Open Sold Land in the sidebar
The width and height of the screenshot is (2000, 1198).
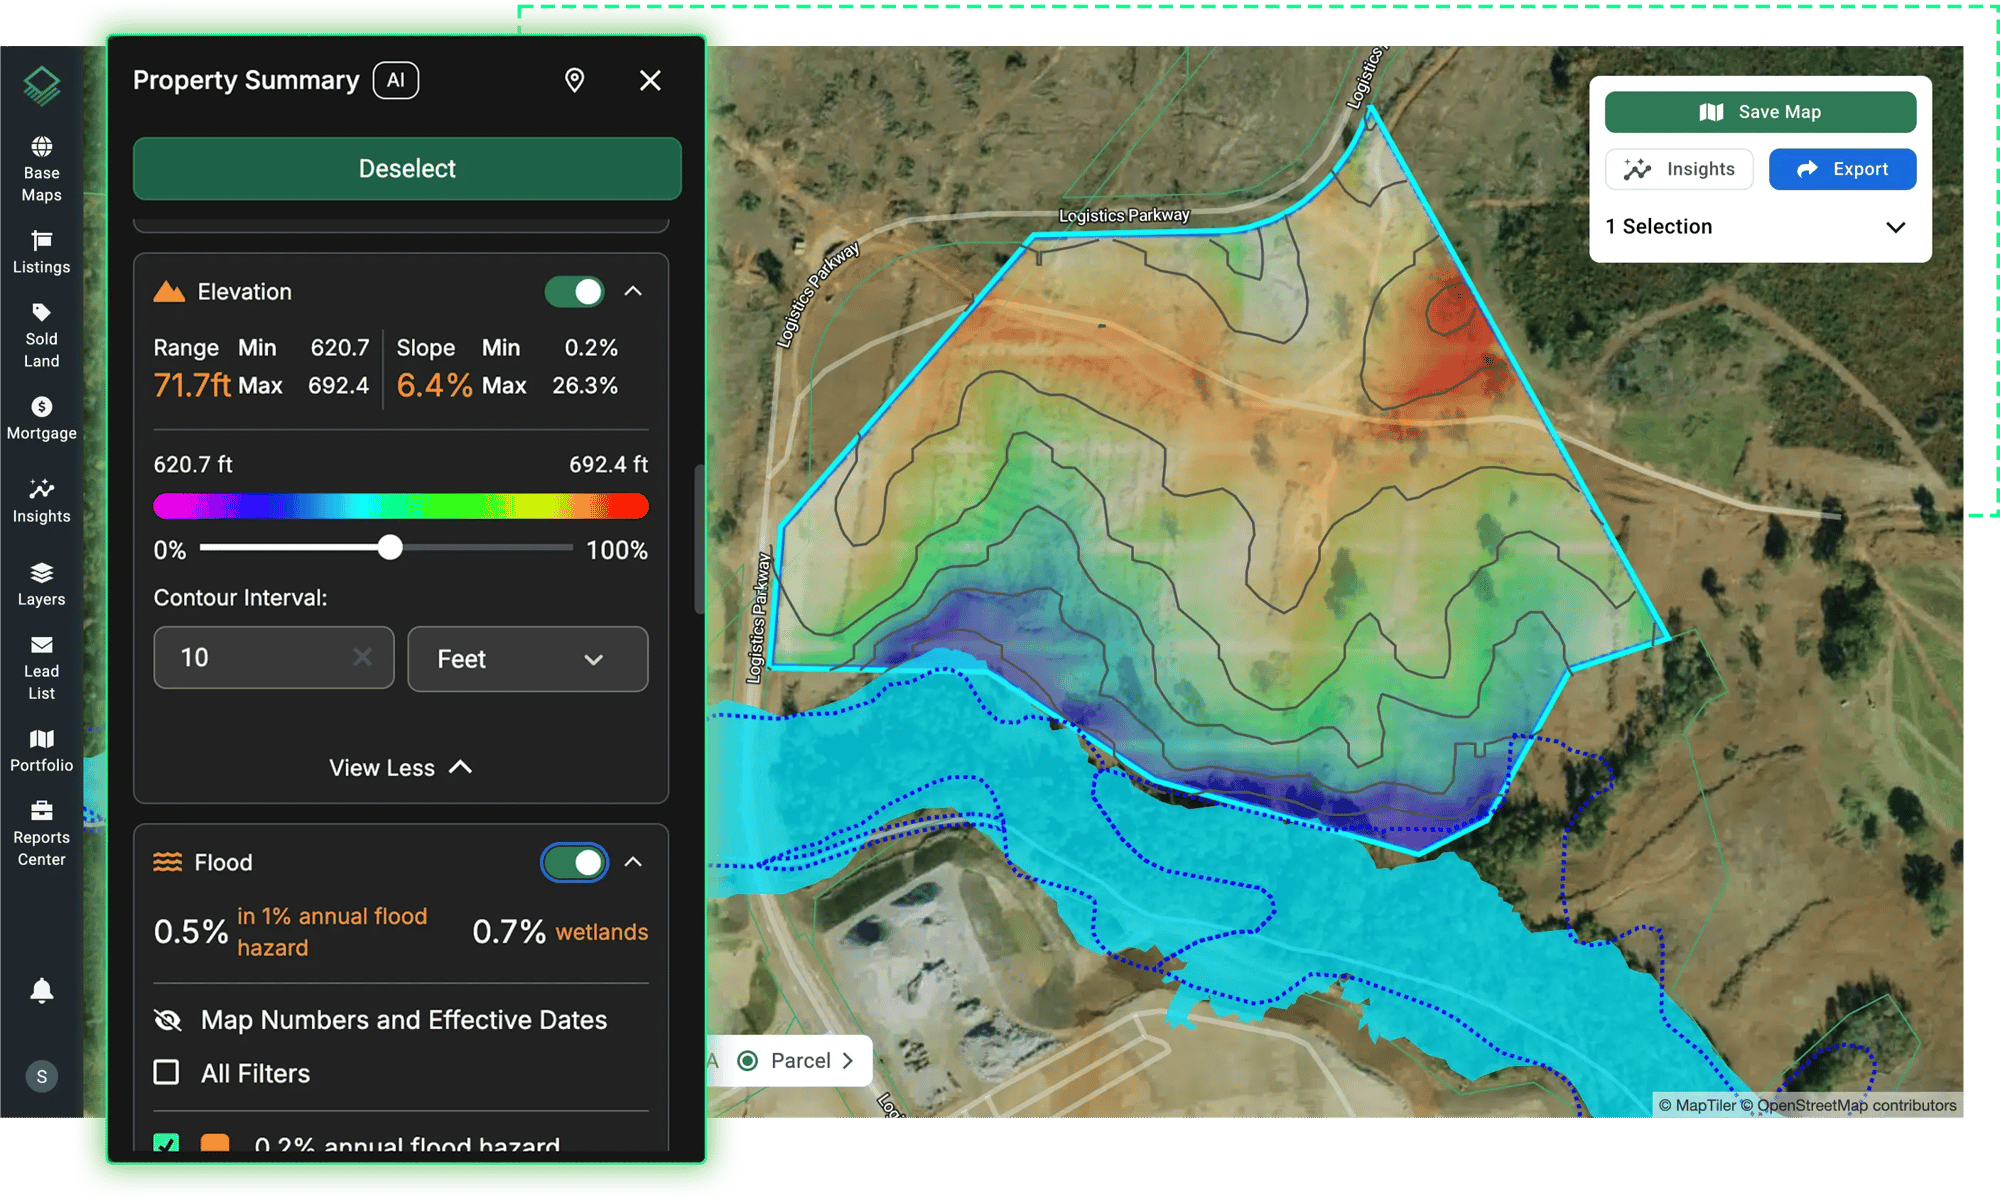point(41,336)
